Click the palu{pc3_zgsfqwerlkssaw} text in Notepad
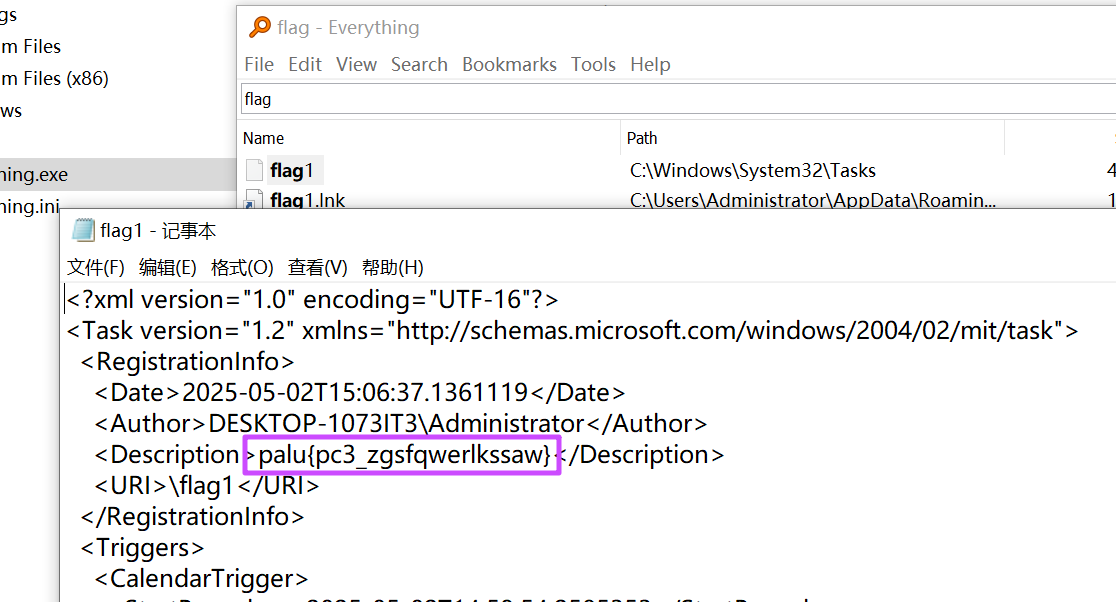The image size is (1116, 602). (404, 455)
